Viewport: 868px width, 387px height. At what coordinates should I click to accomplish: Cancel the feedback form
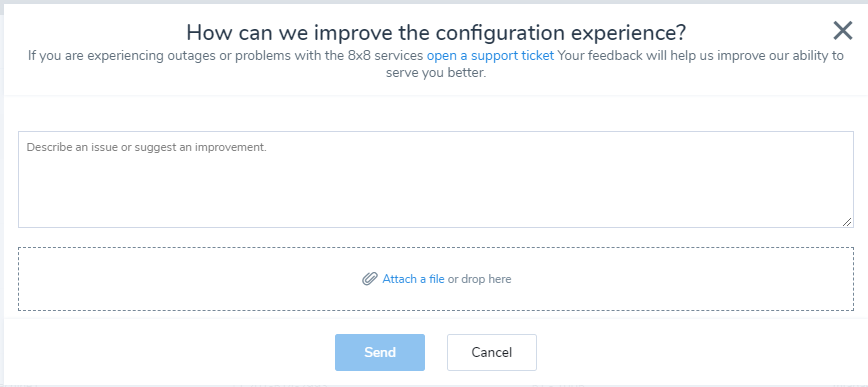coord(492,352)
